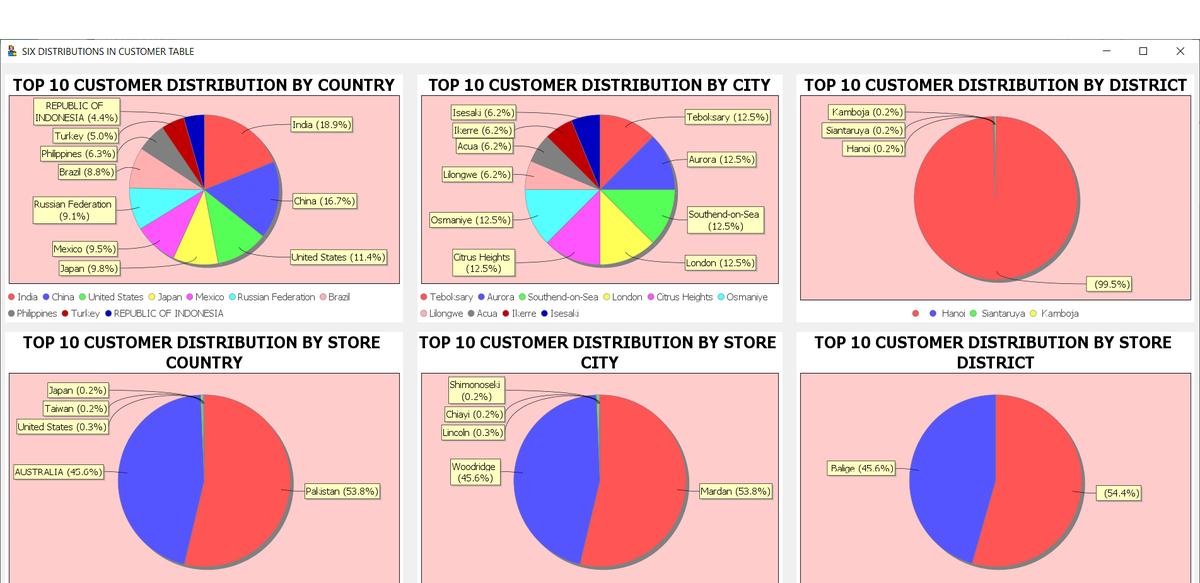Click the 'China (16.7%)' slice label

[325, 201]
